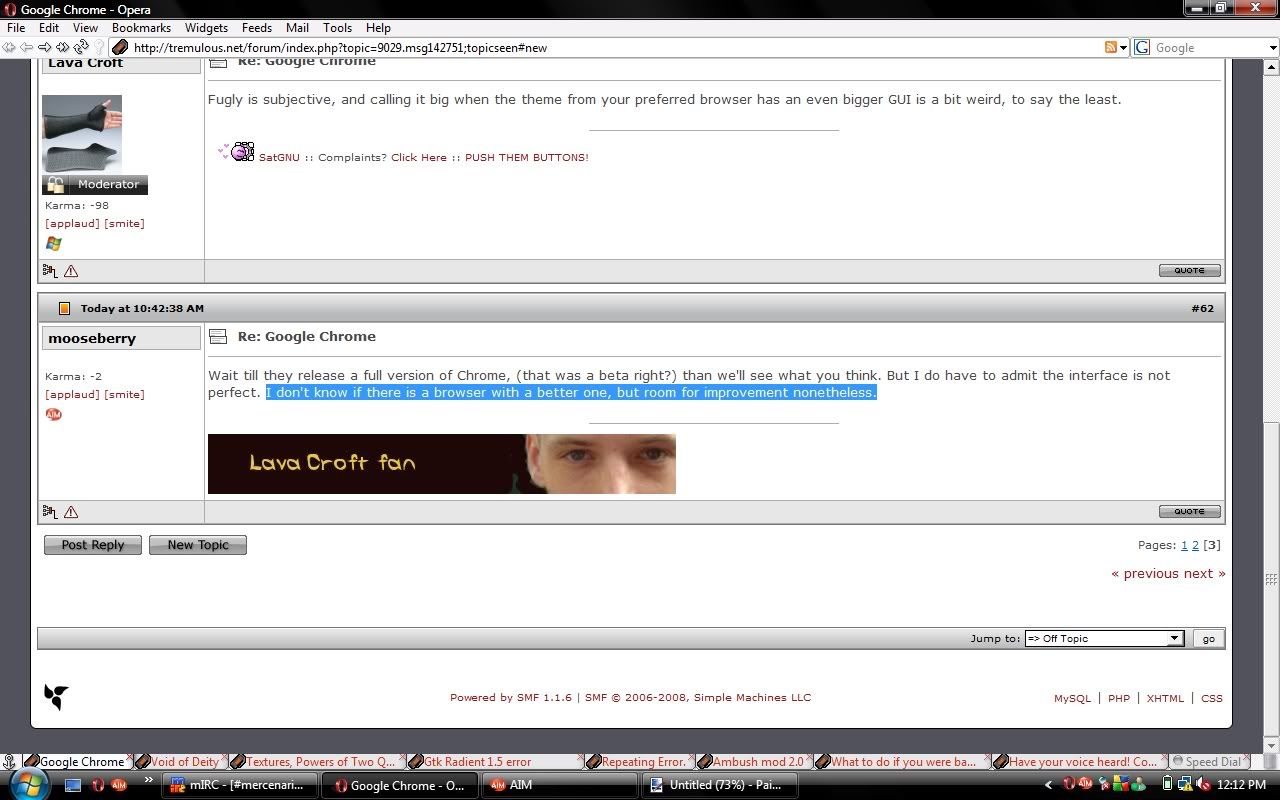Open the Feeds menu

point(257,27)
